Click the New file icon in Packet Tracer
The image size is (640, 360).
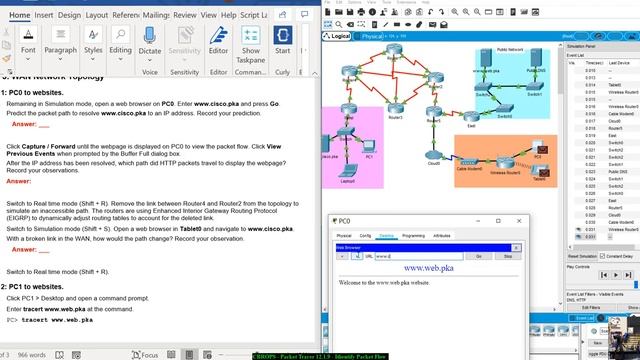click(x=327, y=12)
